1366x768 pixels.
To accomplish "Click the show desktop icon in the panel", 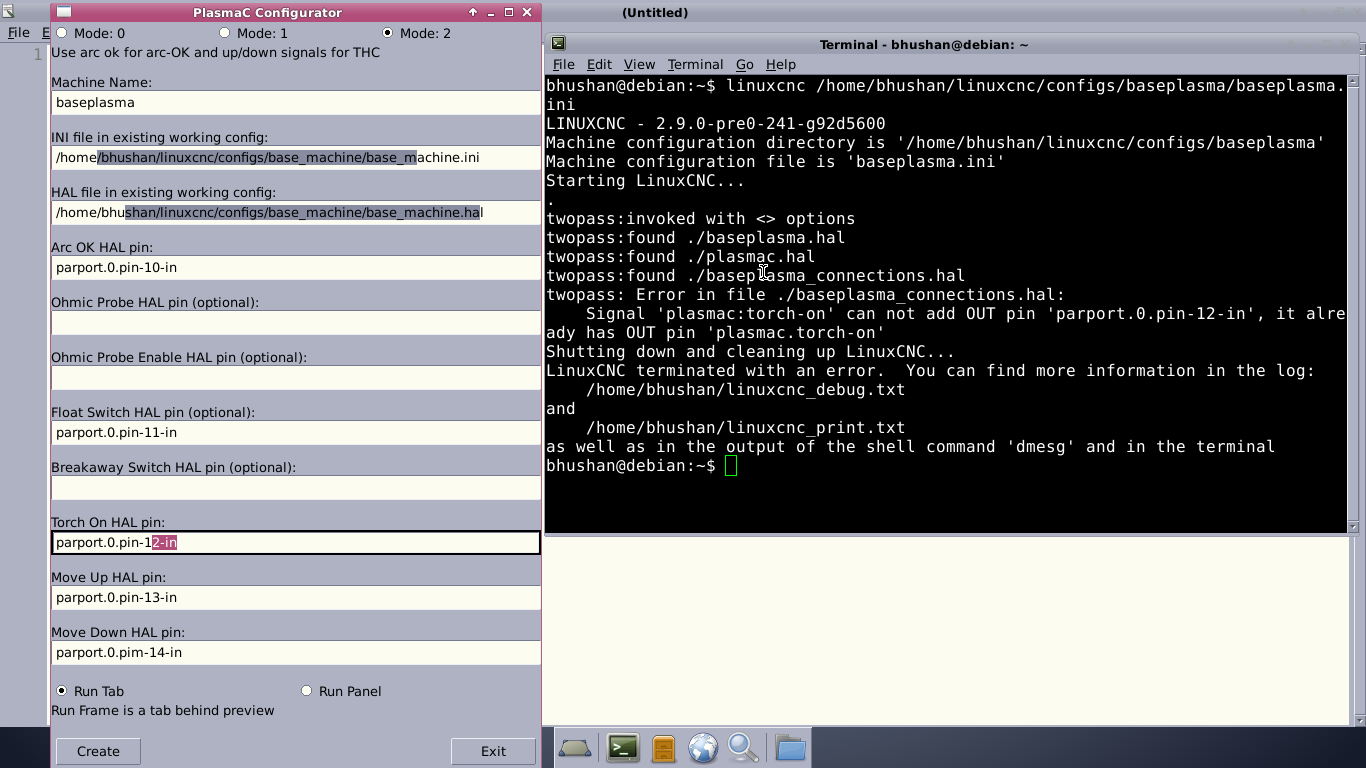I will tap(575, 748).
